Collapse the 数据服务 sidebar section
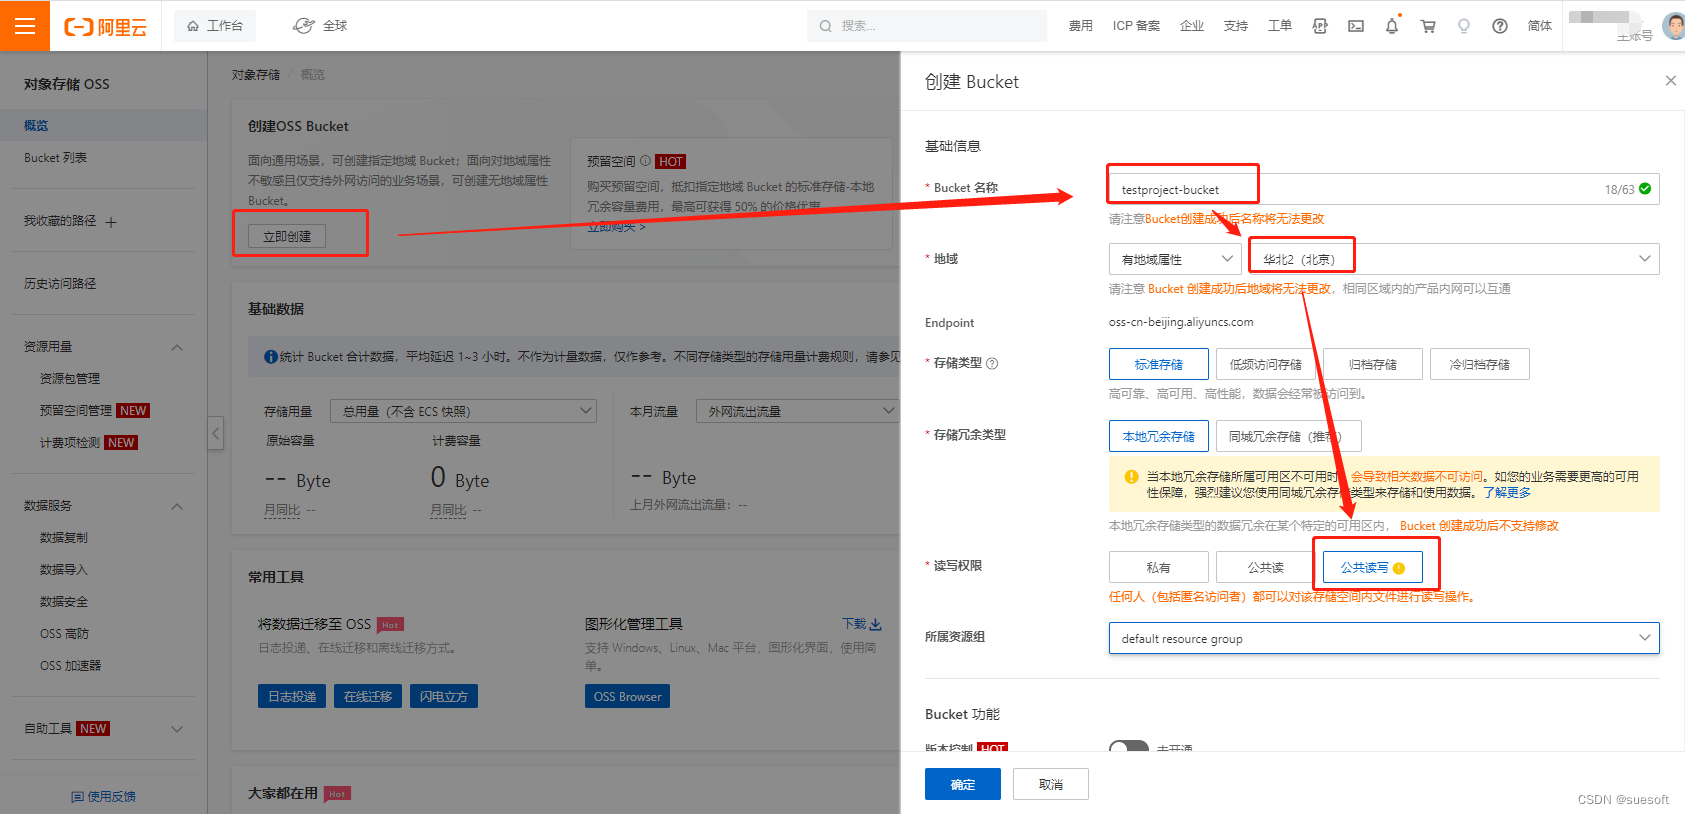Viewport: 1685px width, 814px height. click(x=177, y=506)
